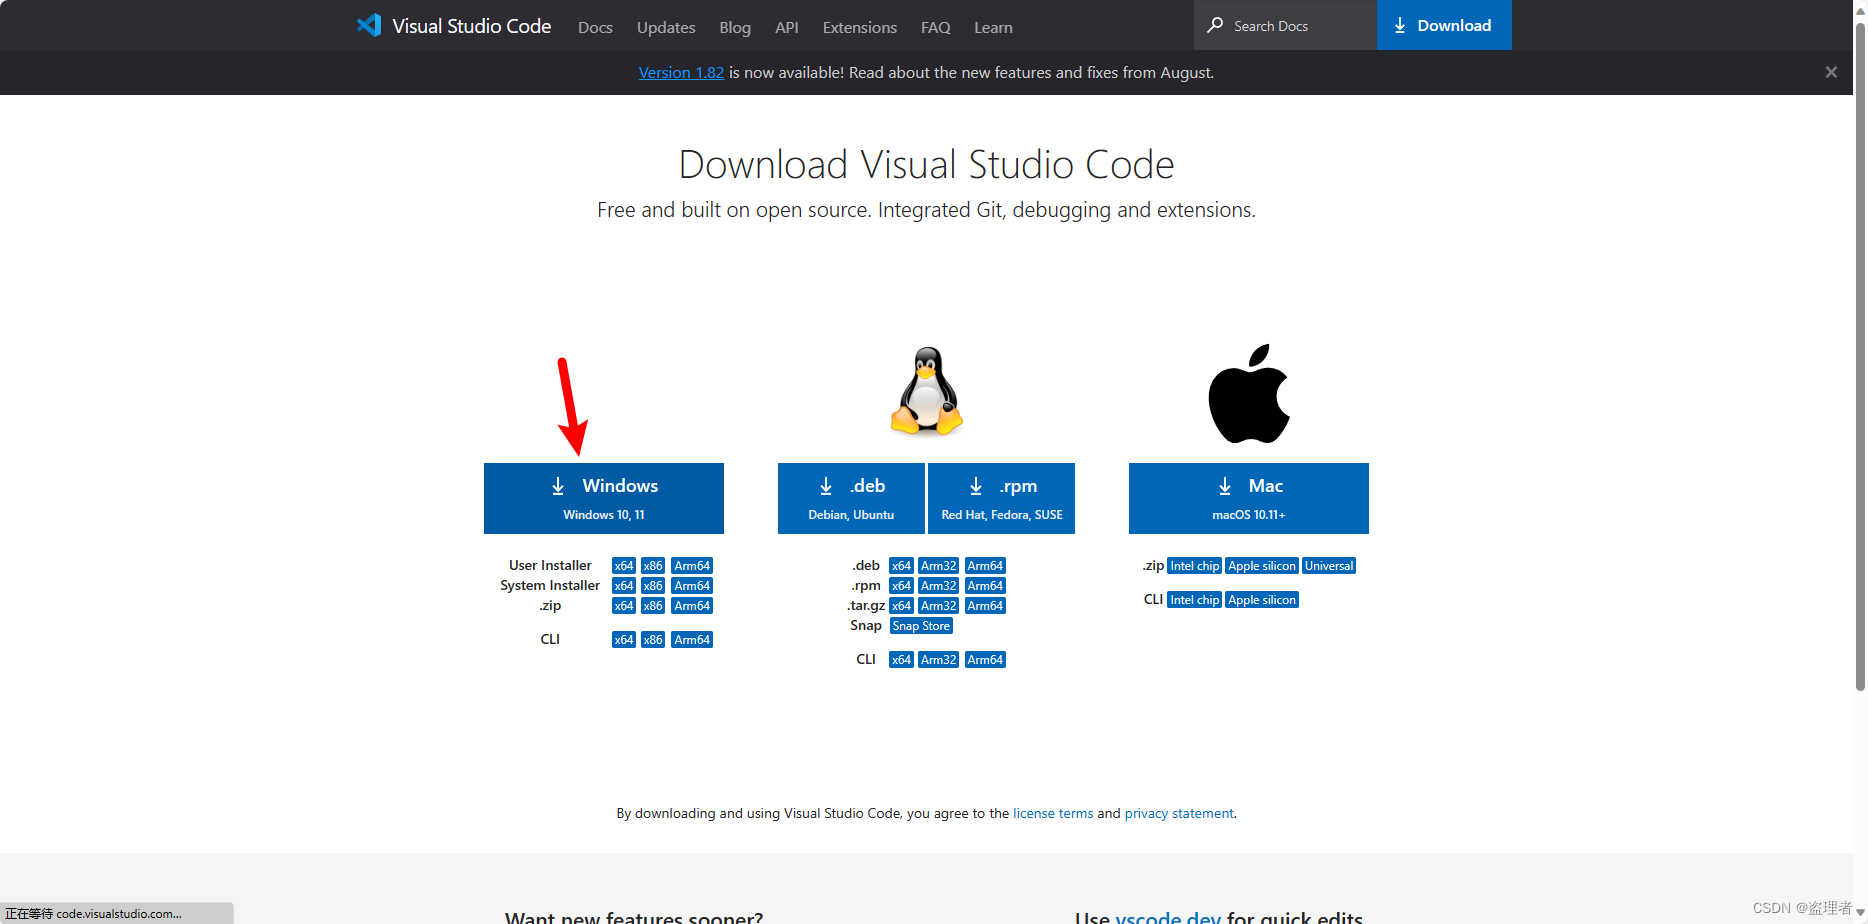Select the Linux CLI Arm64 build
Screen dimensions: 1868x924
coord(985,660)
